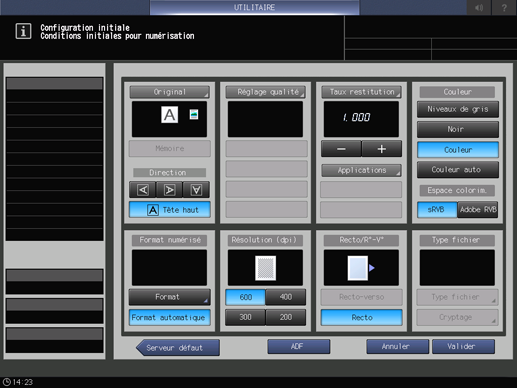Go back to Serveur défaut

pos(178,348)
